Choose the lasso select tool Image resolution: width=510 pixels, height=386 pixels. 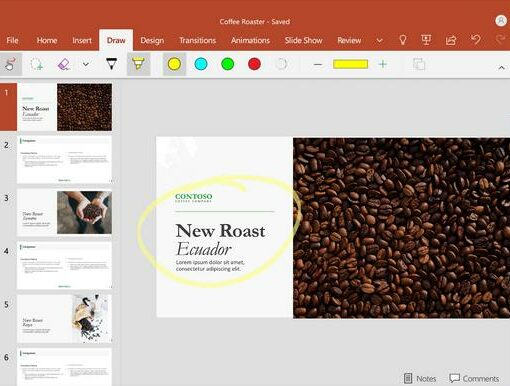coord(36,64)
